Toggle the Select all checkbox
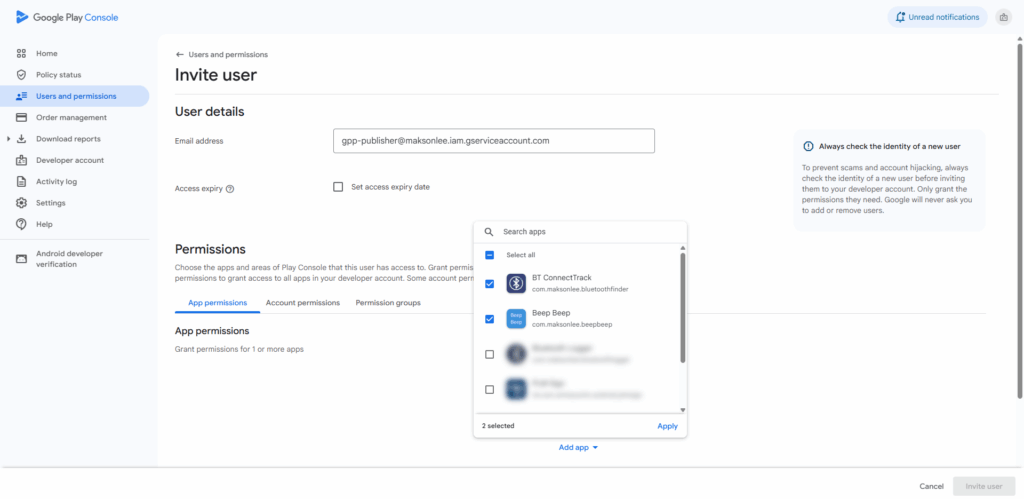This screenshot has width=1024, height=499. 489,255
